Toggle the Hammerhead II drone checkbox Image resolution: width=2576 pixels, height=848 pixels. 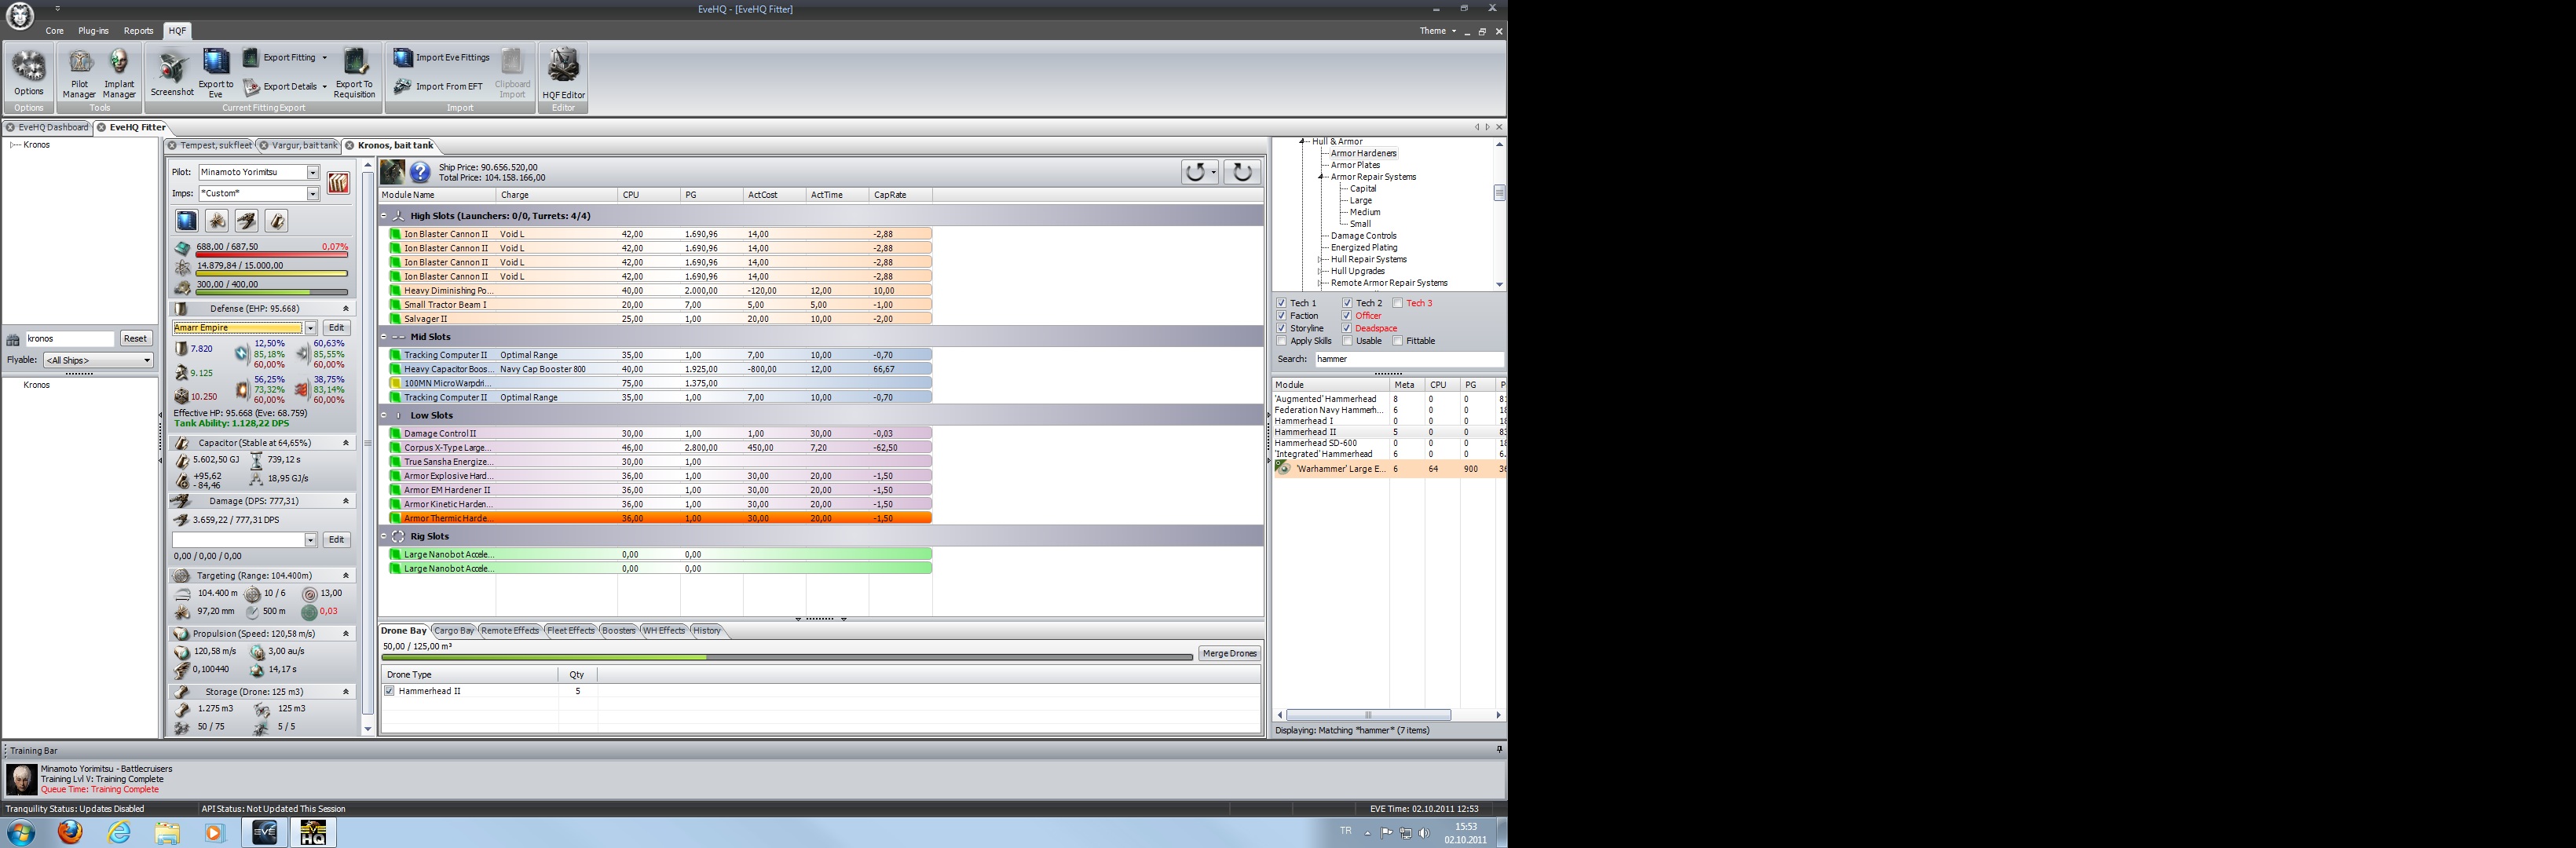389,691
